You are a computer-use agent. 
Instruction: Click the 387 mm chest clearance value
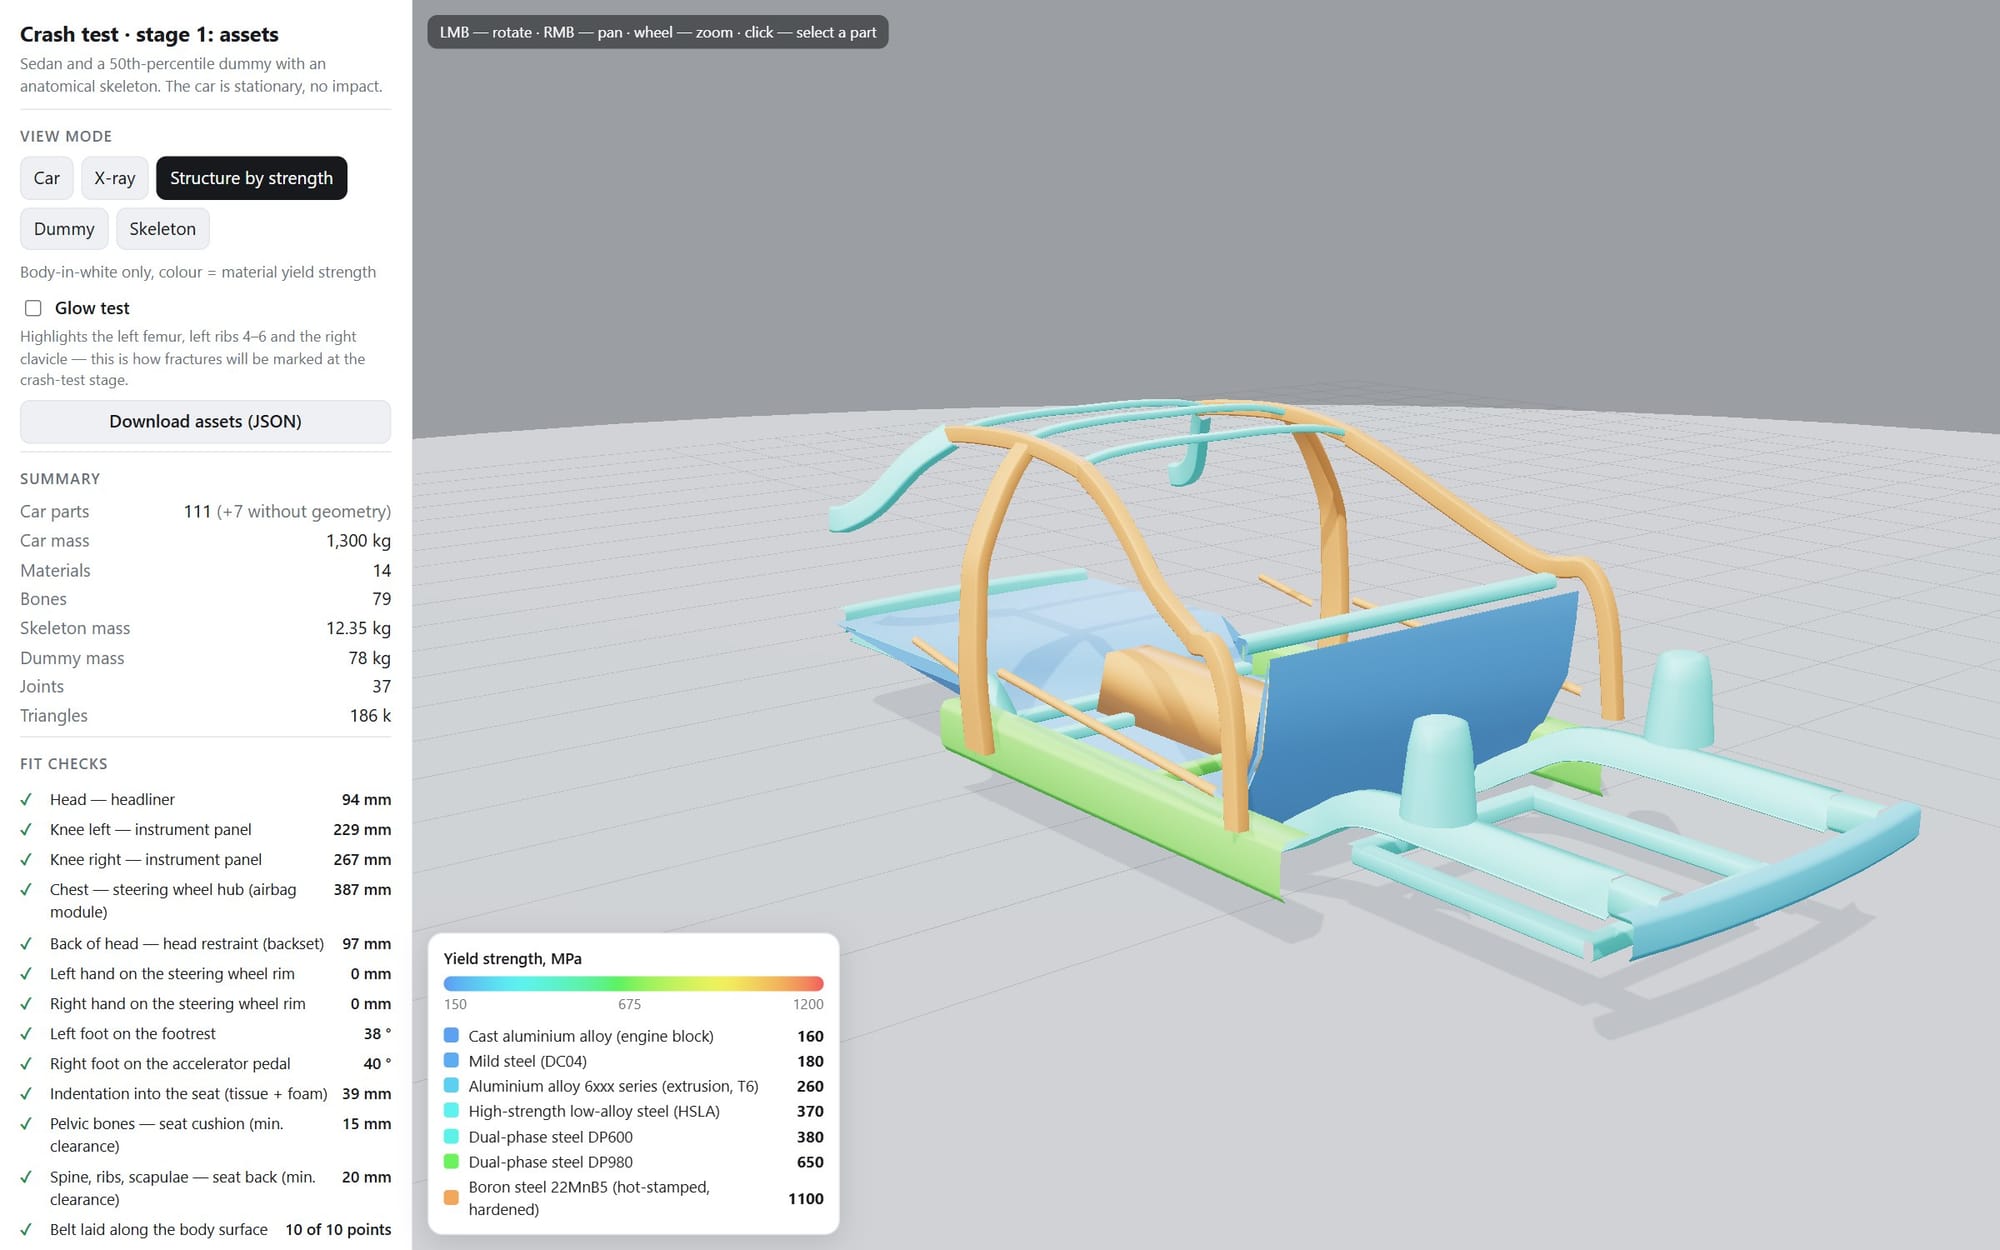click(x=362, y=890)
